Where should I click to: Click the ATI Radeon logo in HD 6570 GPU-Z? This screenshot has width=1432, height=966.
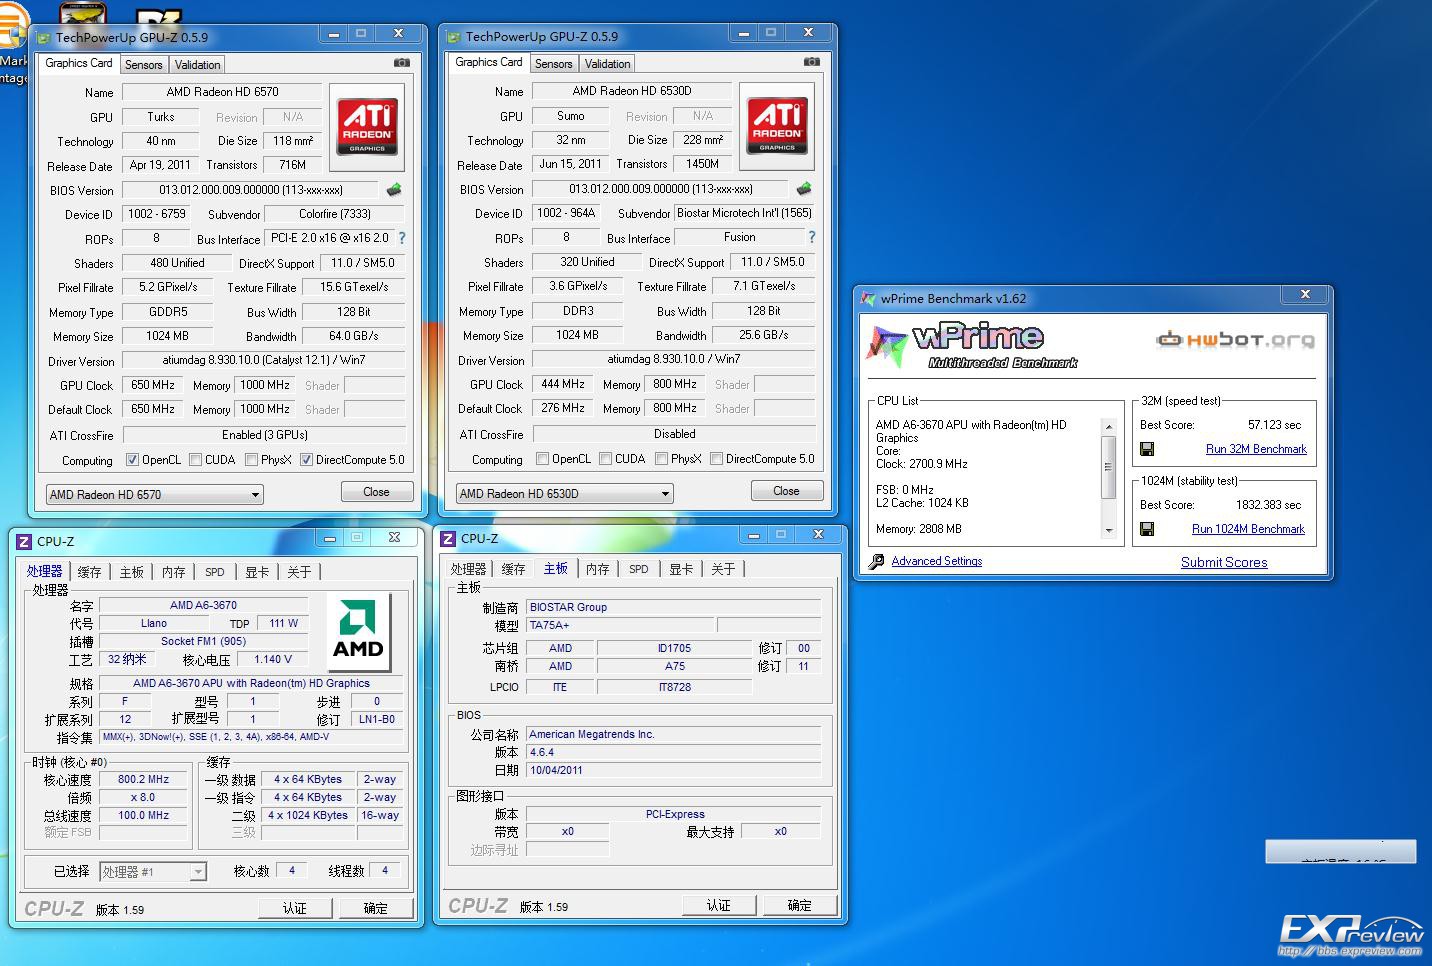[367, 127]
